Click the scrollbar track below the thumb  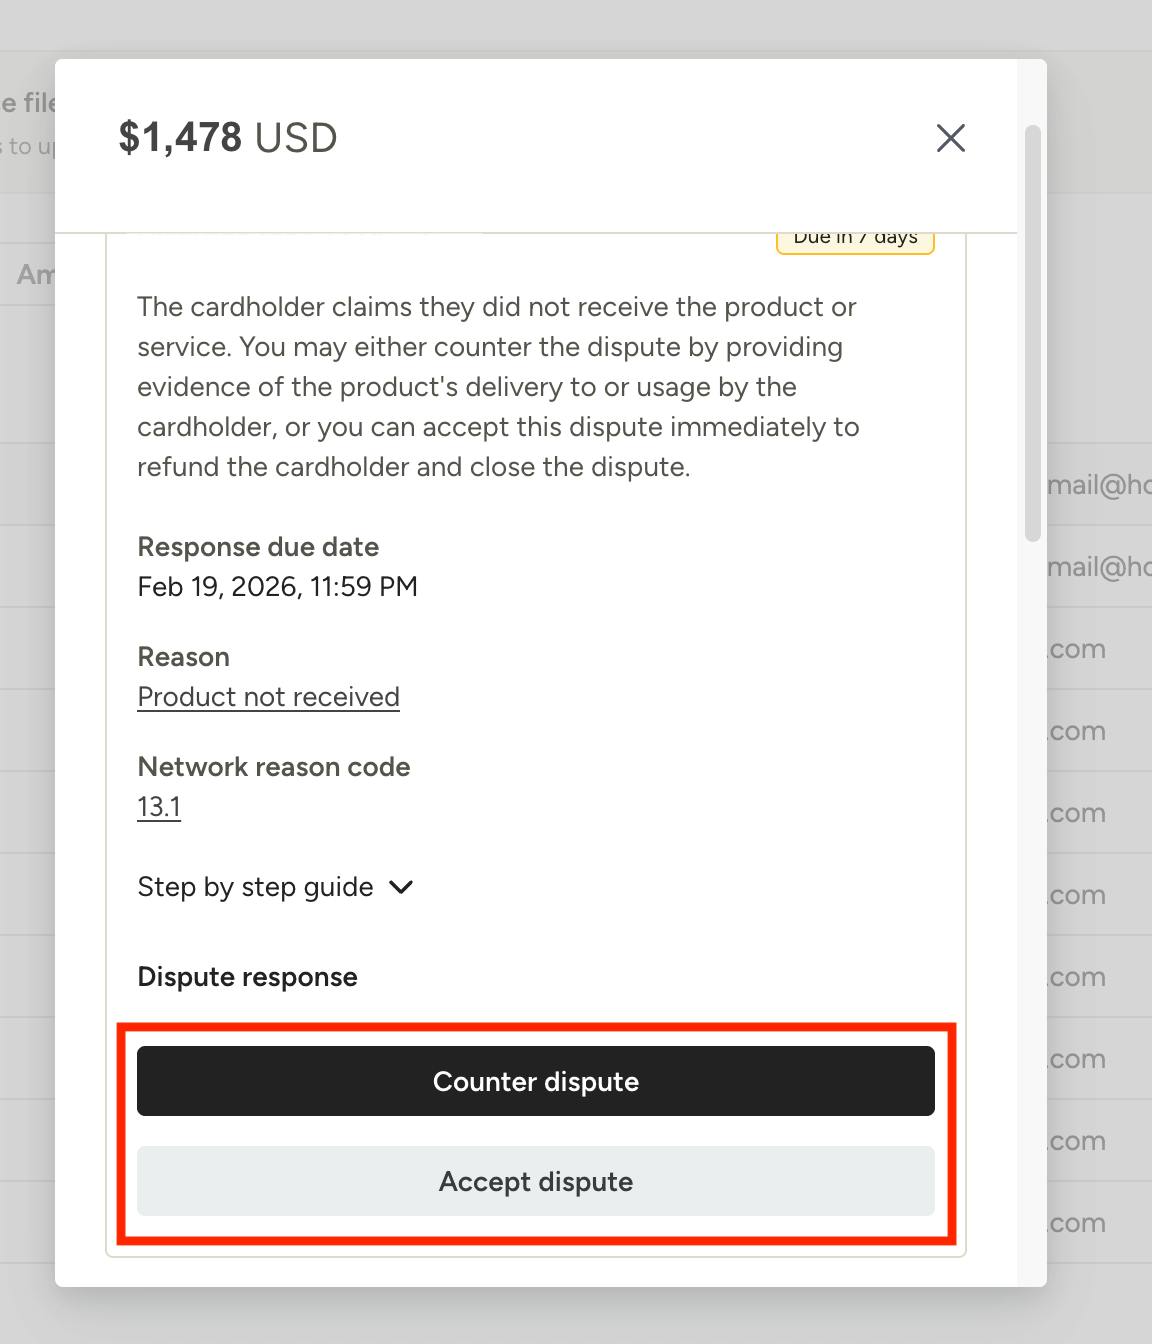pos(1033,900)
